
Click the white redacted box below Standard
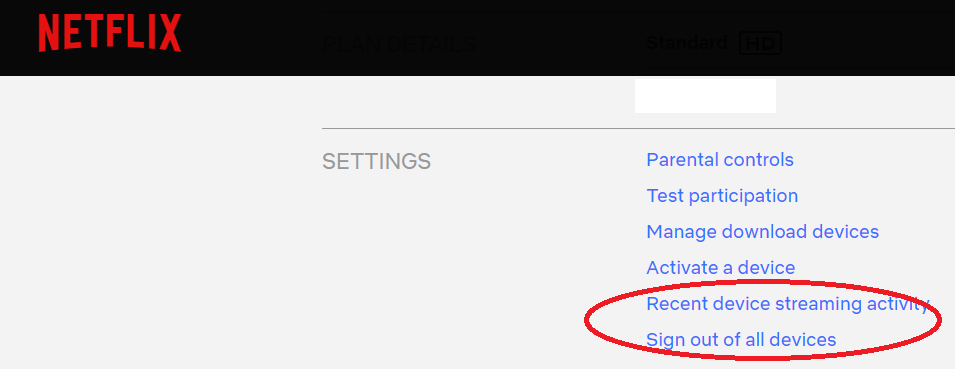[705, 96]
